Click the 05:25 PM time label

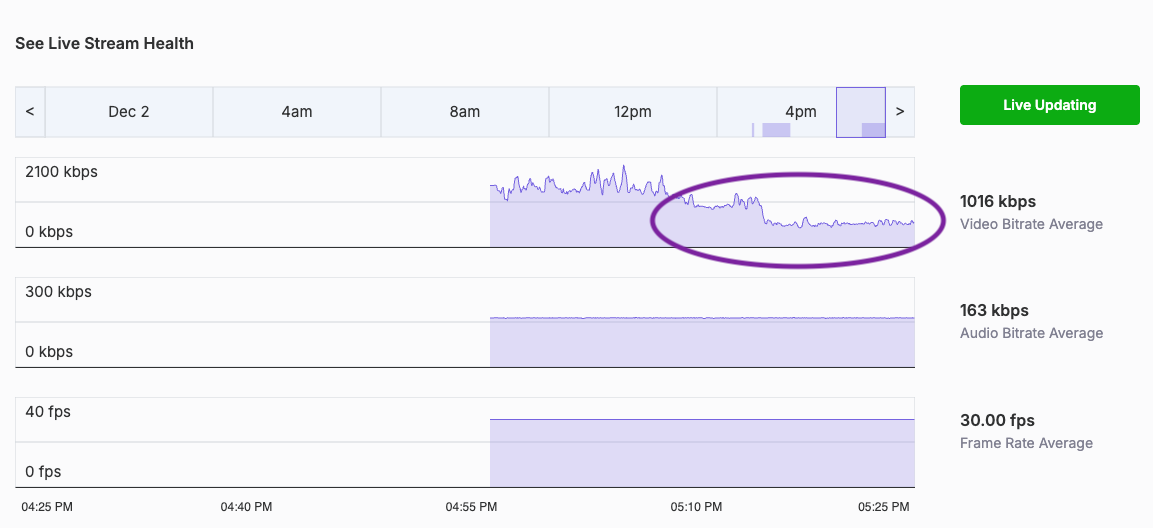(883, 507)
